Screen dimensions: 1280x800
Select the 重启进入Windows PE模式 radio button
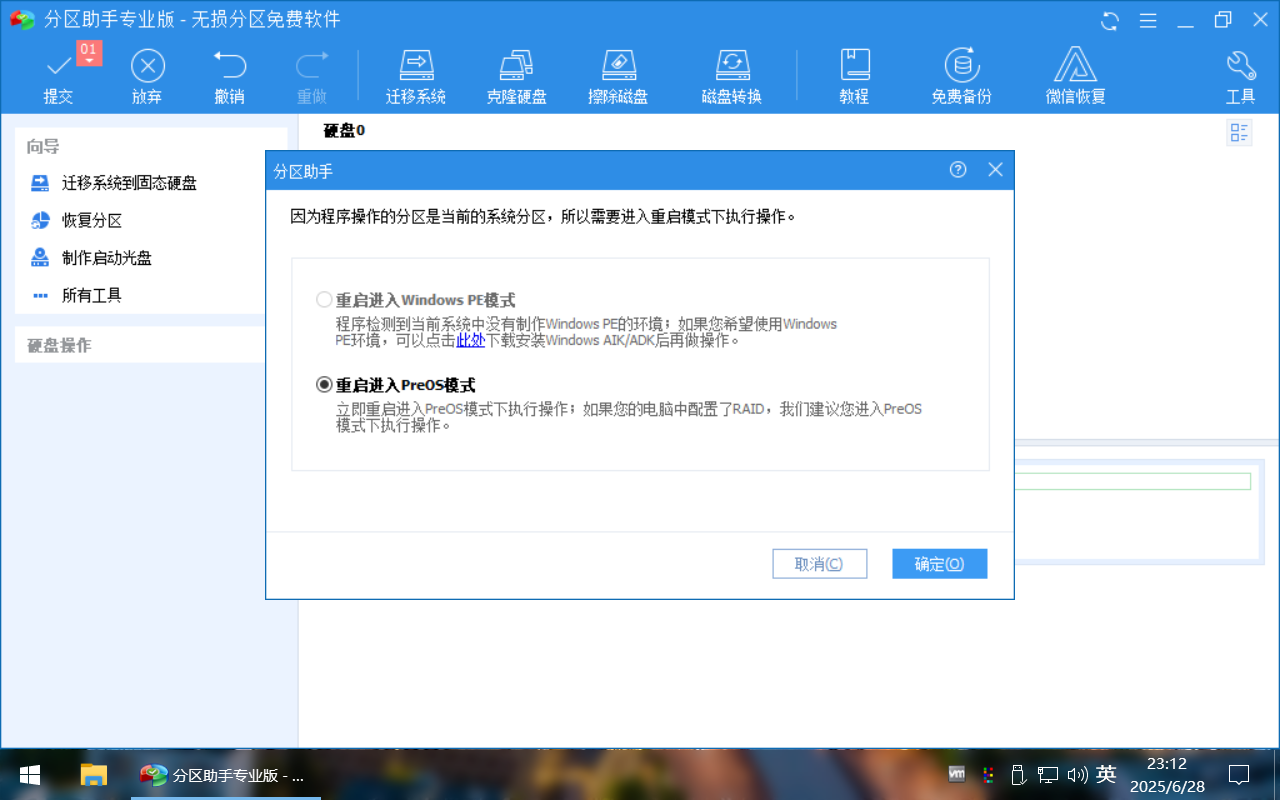tap(324, 299)
